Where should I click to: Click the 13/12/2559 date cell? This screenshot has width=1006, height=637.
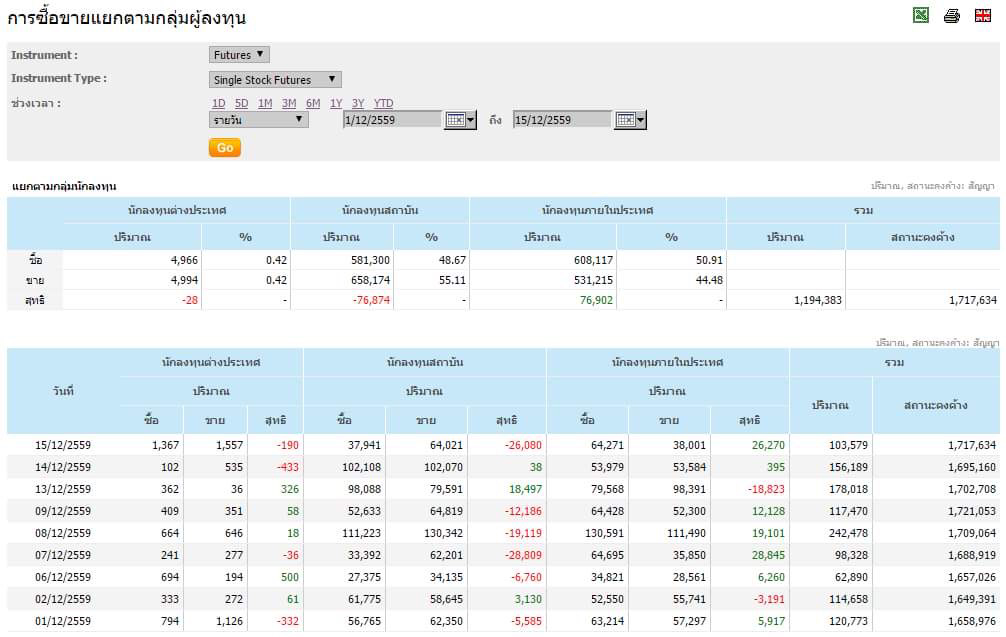point(63,489)
